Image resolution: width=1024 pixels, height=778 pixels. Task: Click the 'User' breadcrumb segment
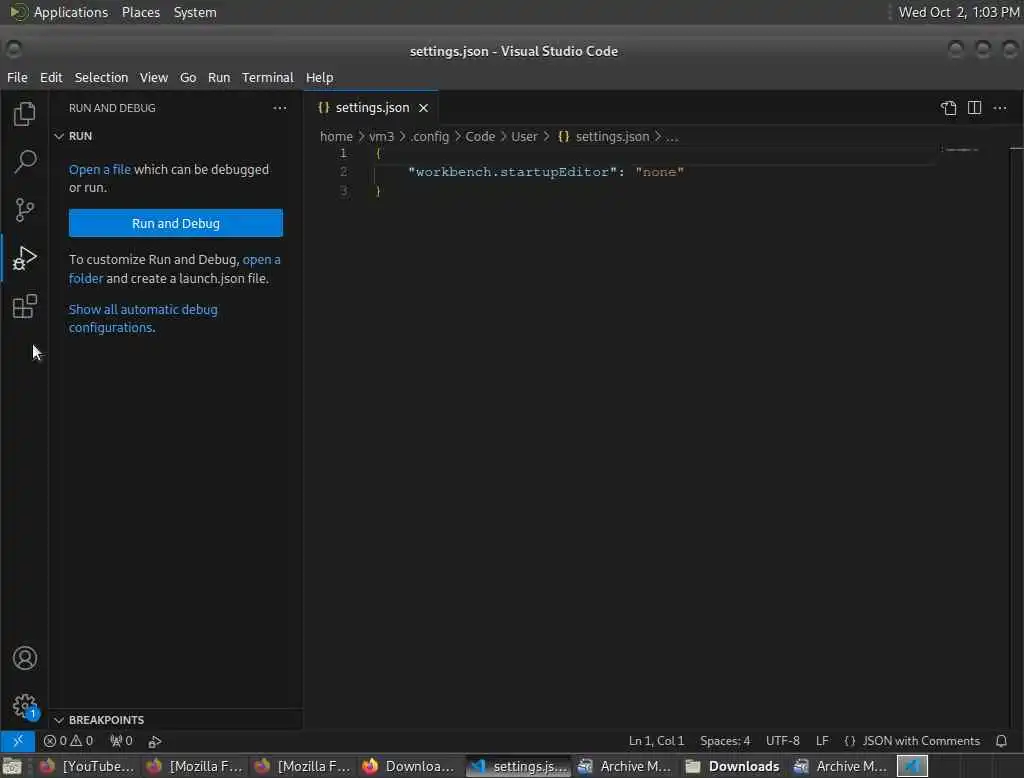tap(524, 137)
